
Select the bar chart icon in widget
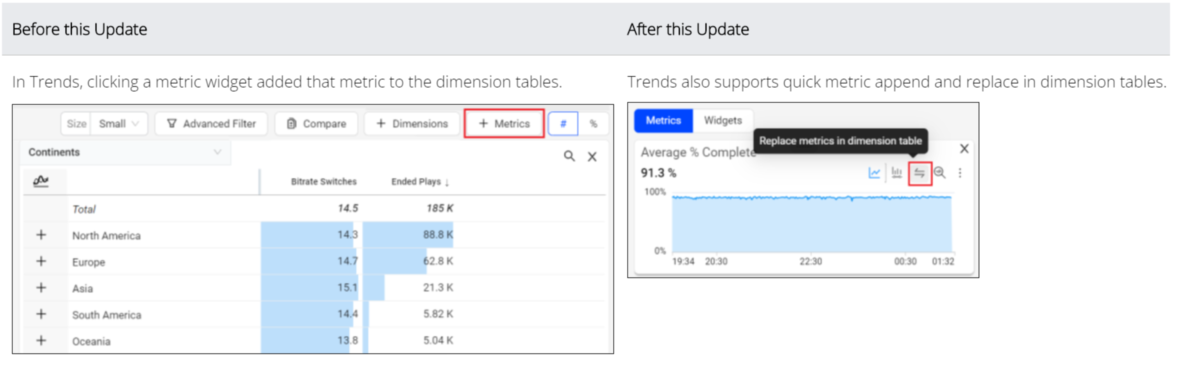click(896, 173)
